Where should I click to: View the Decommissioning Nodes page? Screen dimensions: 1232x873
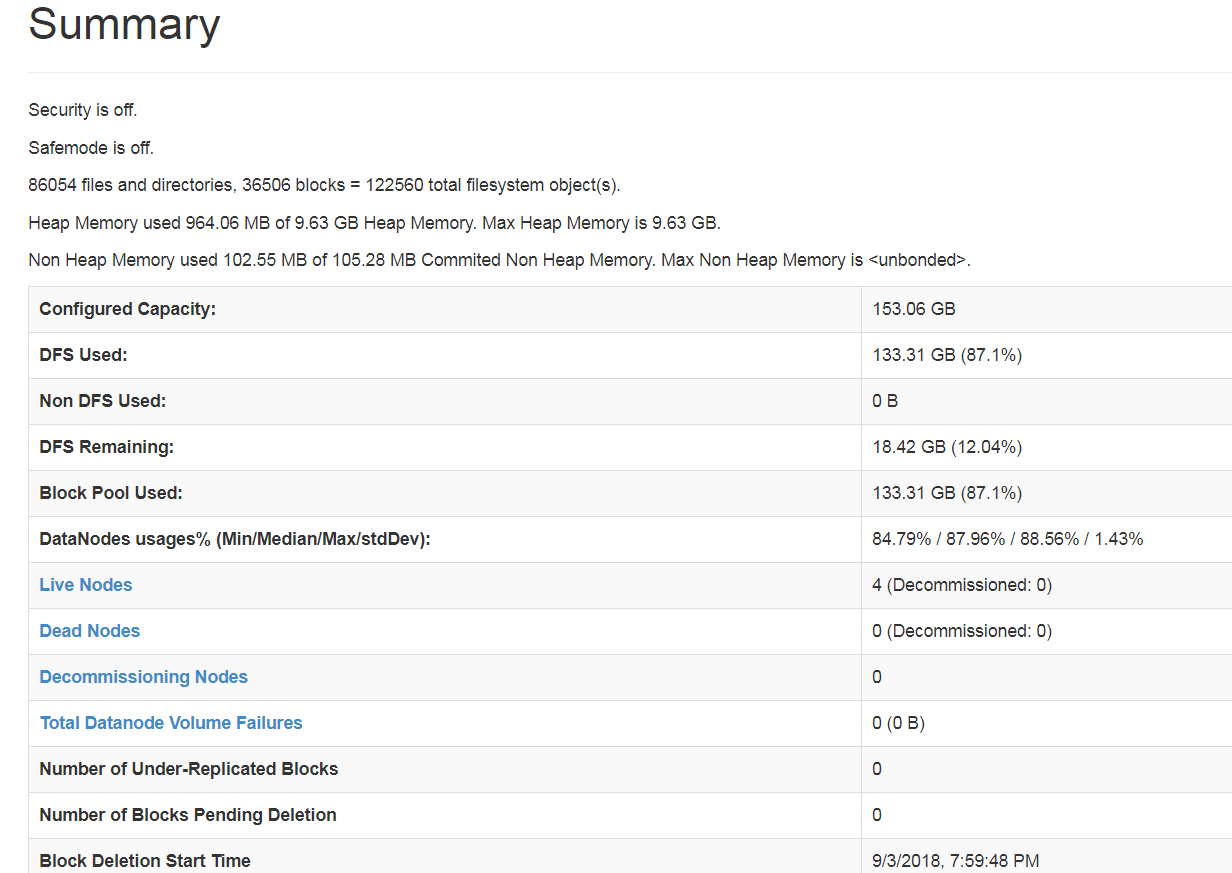click(x=143, y=677)
